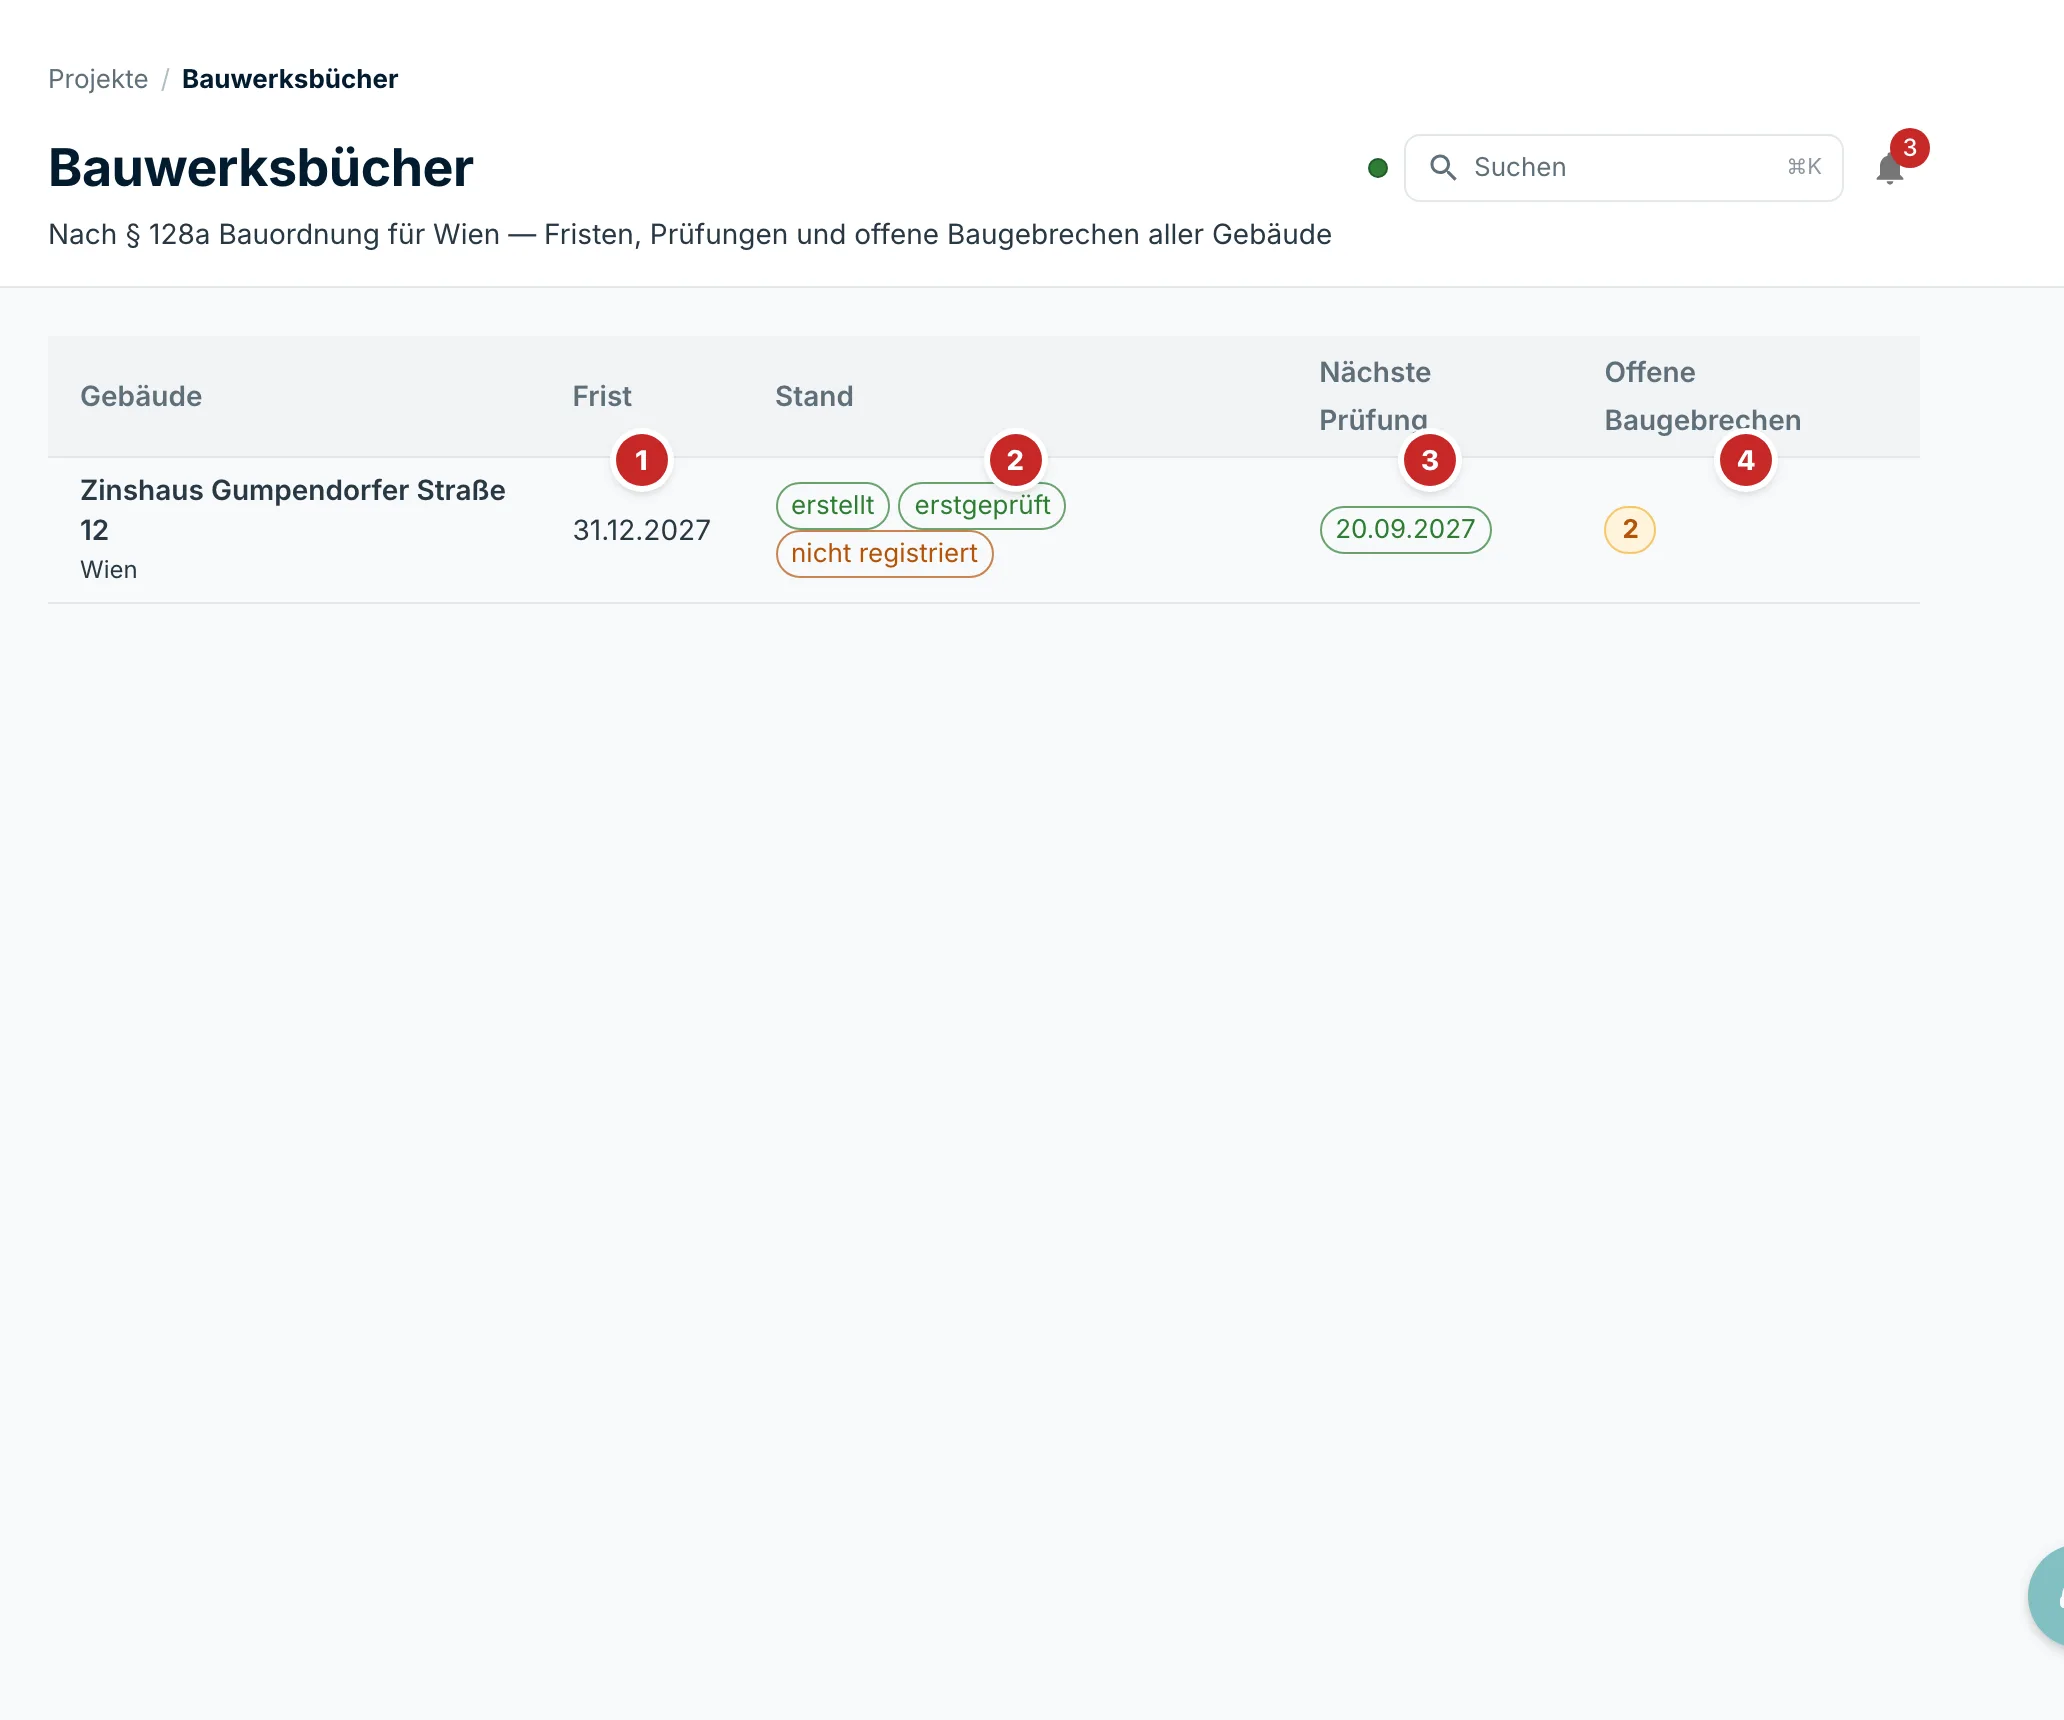The height and width of the screenshot is (1720, 2064).
Task: Click the Frist date 31.12.2027
Action: coord(642,530)
